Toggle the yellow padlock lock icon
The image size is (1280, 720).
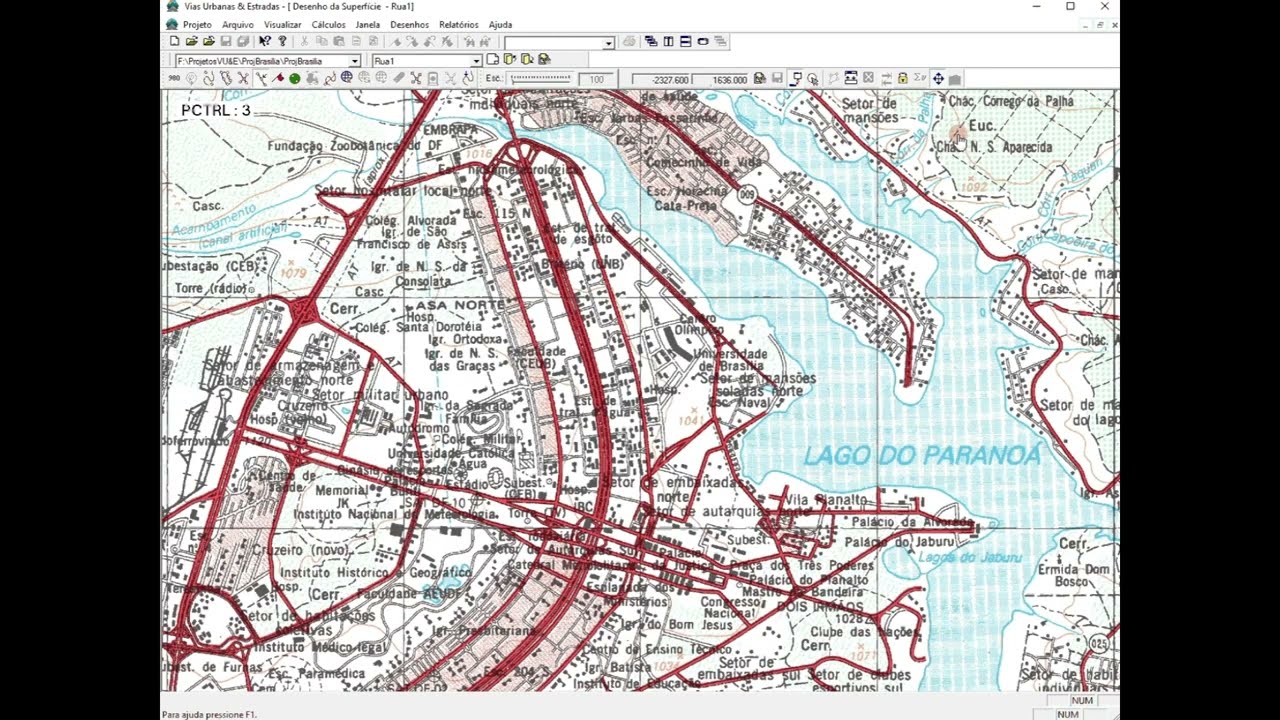pos(902,78)
